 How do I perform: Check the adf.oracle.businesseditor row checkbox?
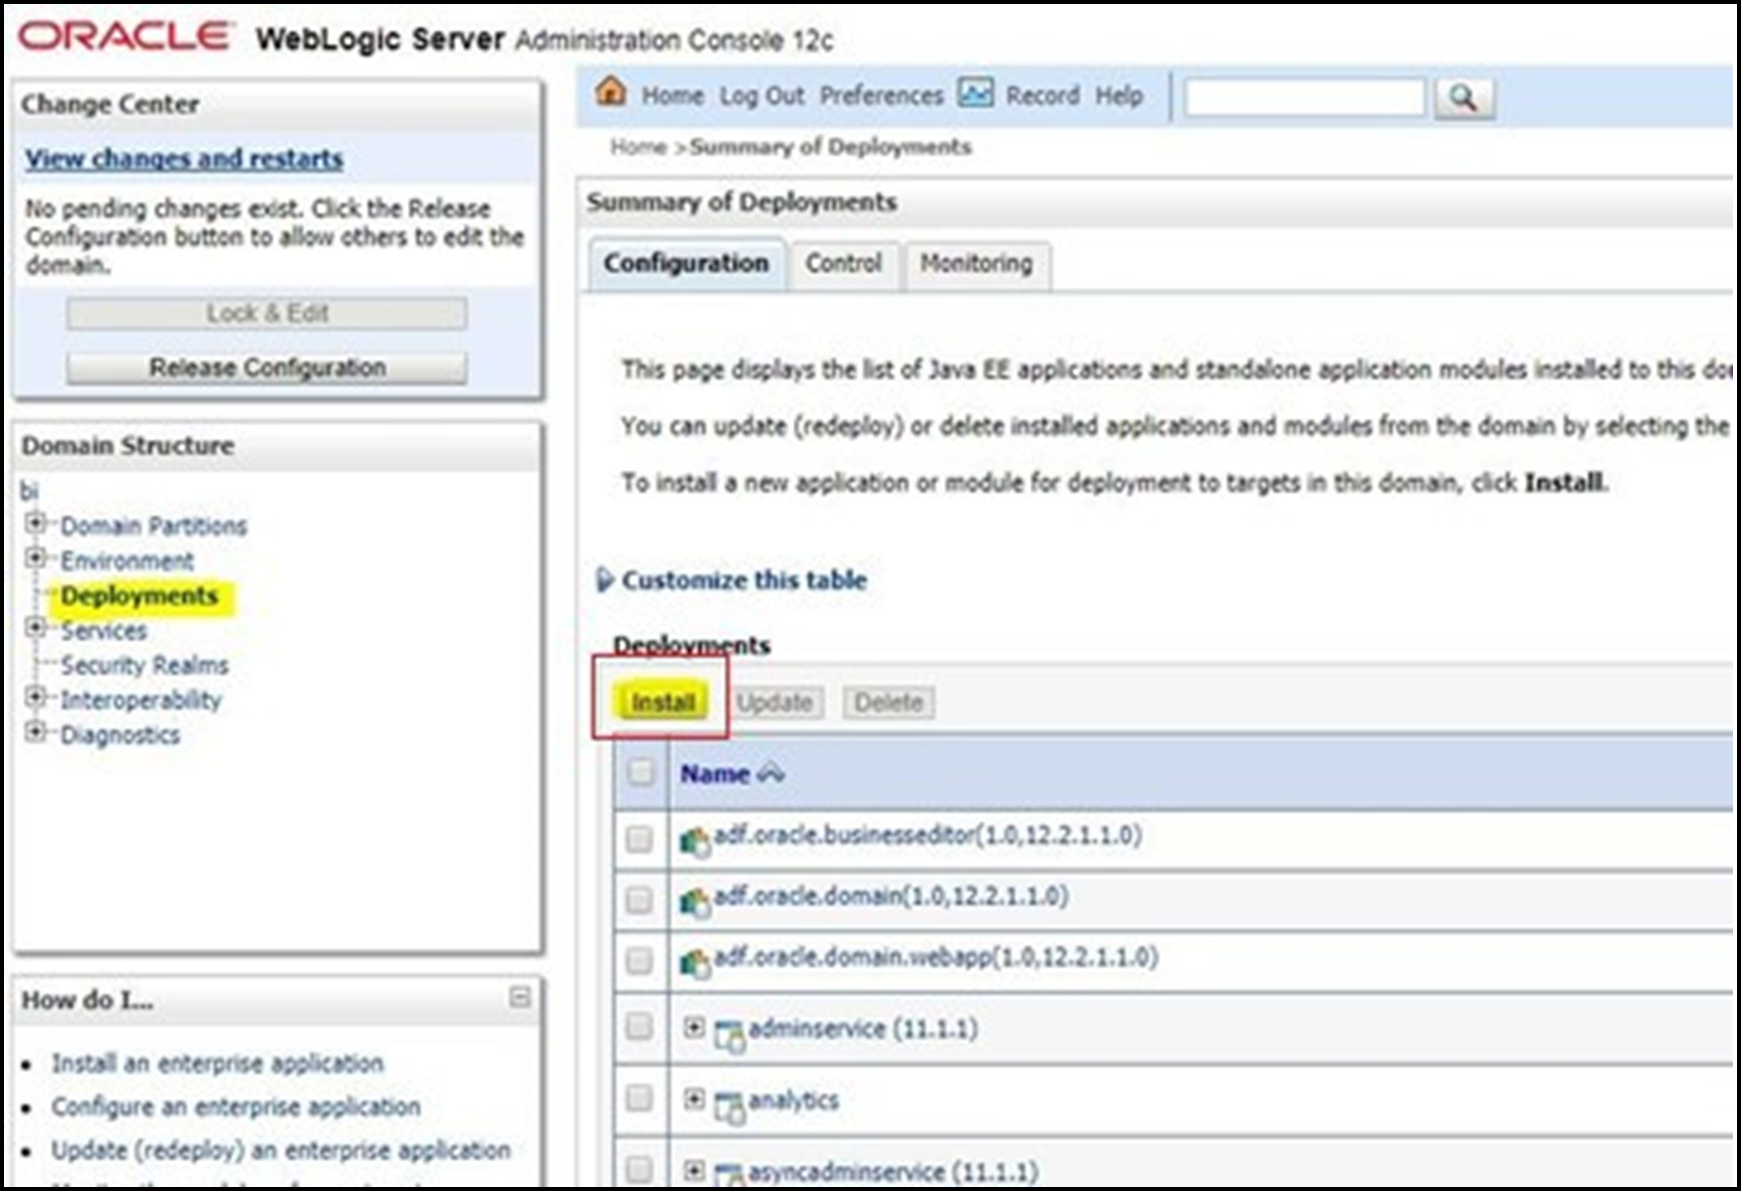click(639, 838)
